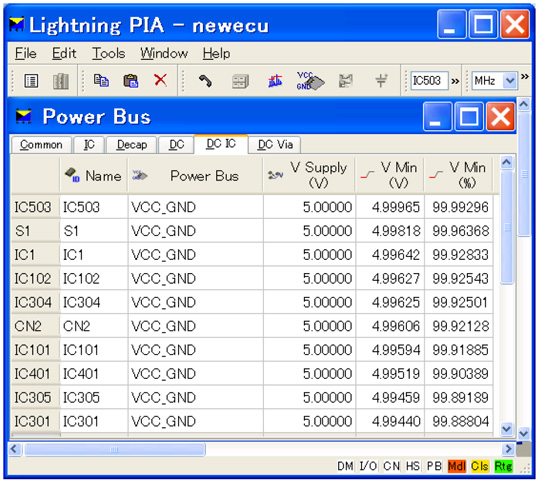
Task: Click the HS status bar indicator
Action: coord(413,466)
